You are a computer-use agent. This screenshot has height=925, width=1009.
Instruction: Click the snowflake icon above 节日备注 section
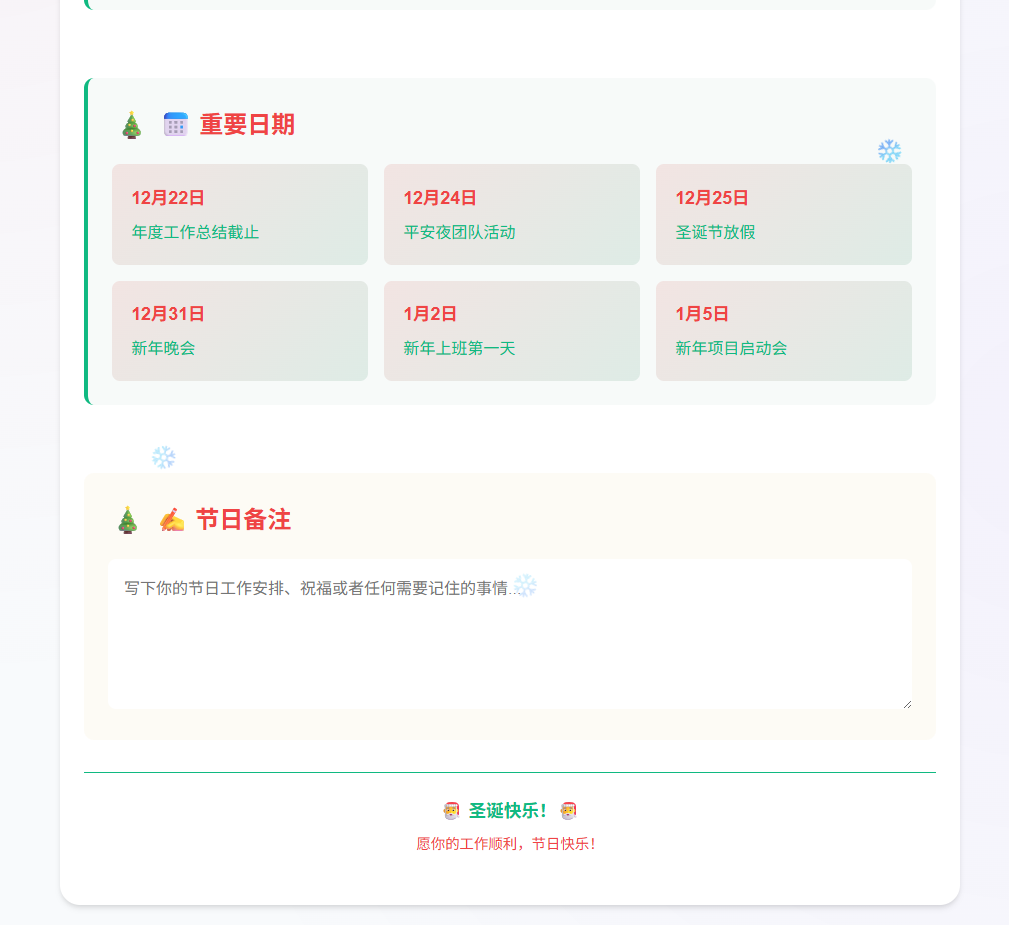[x=163, y=456]
